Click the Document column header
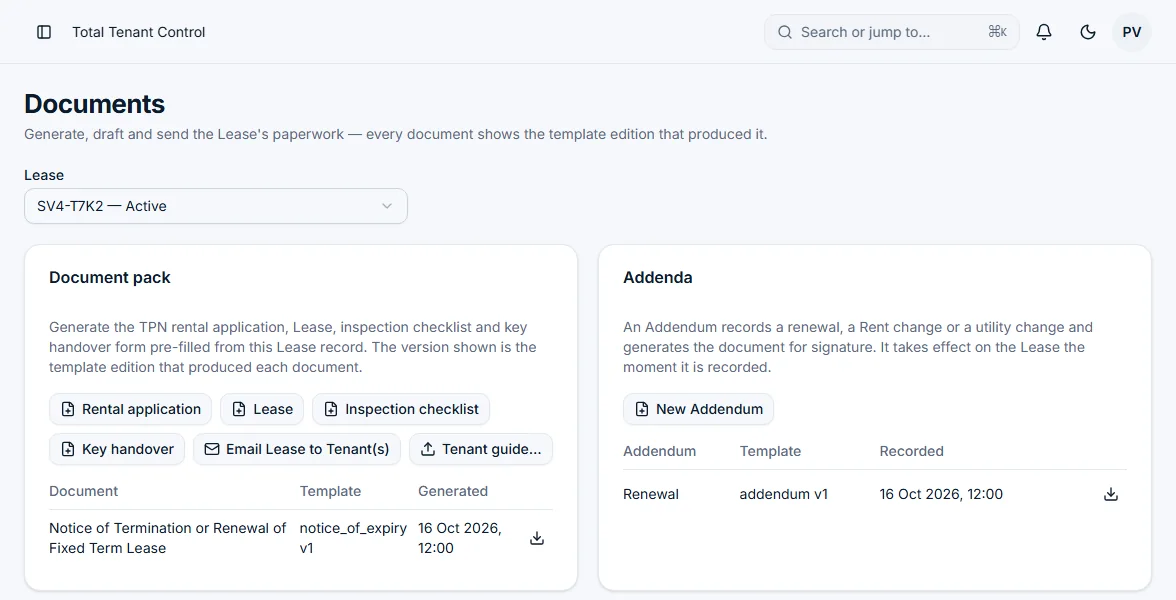 point(83,491)
